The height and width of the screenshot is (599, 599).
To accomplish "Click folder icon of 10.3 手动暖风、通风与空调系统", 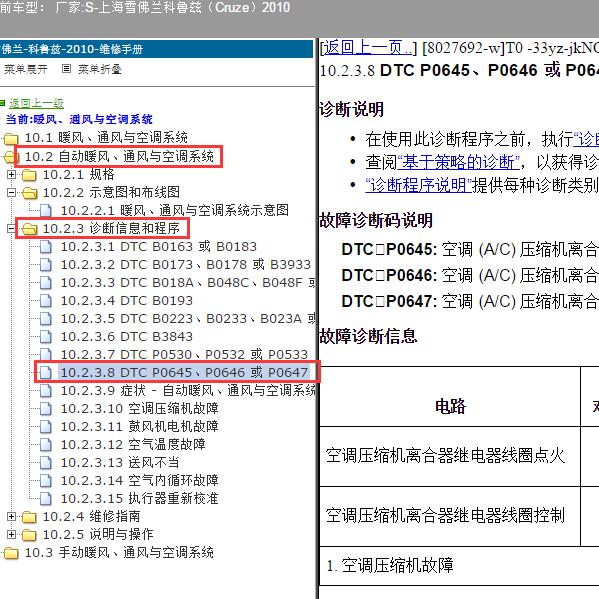I will coord(11,553).
